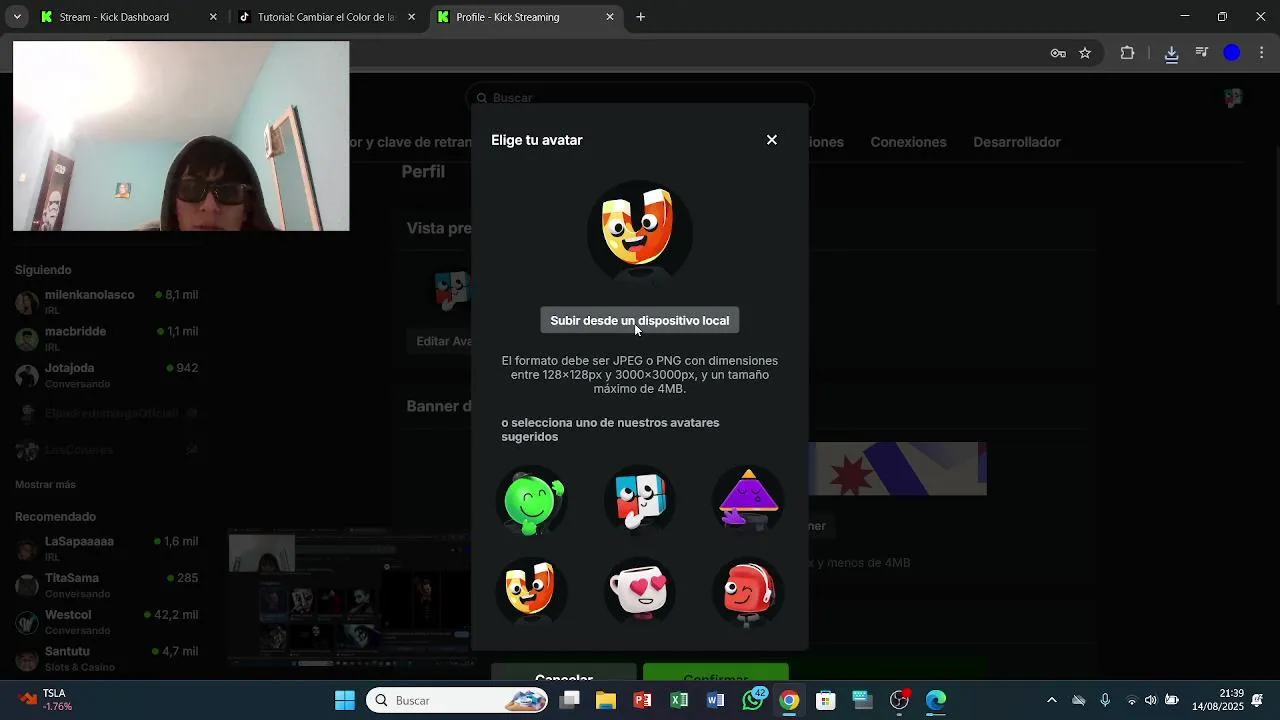Close the Elige tu avatar dialog

tap(771, 140)
